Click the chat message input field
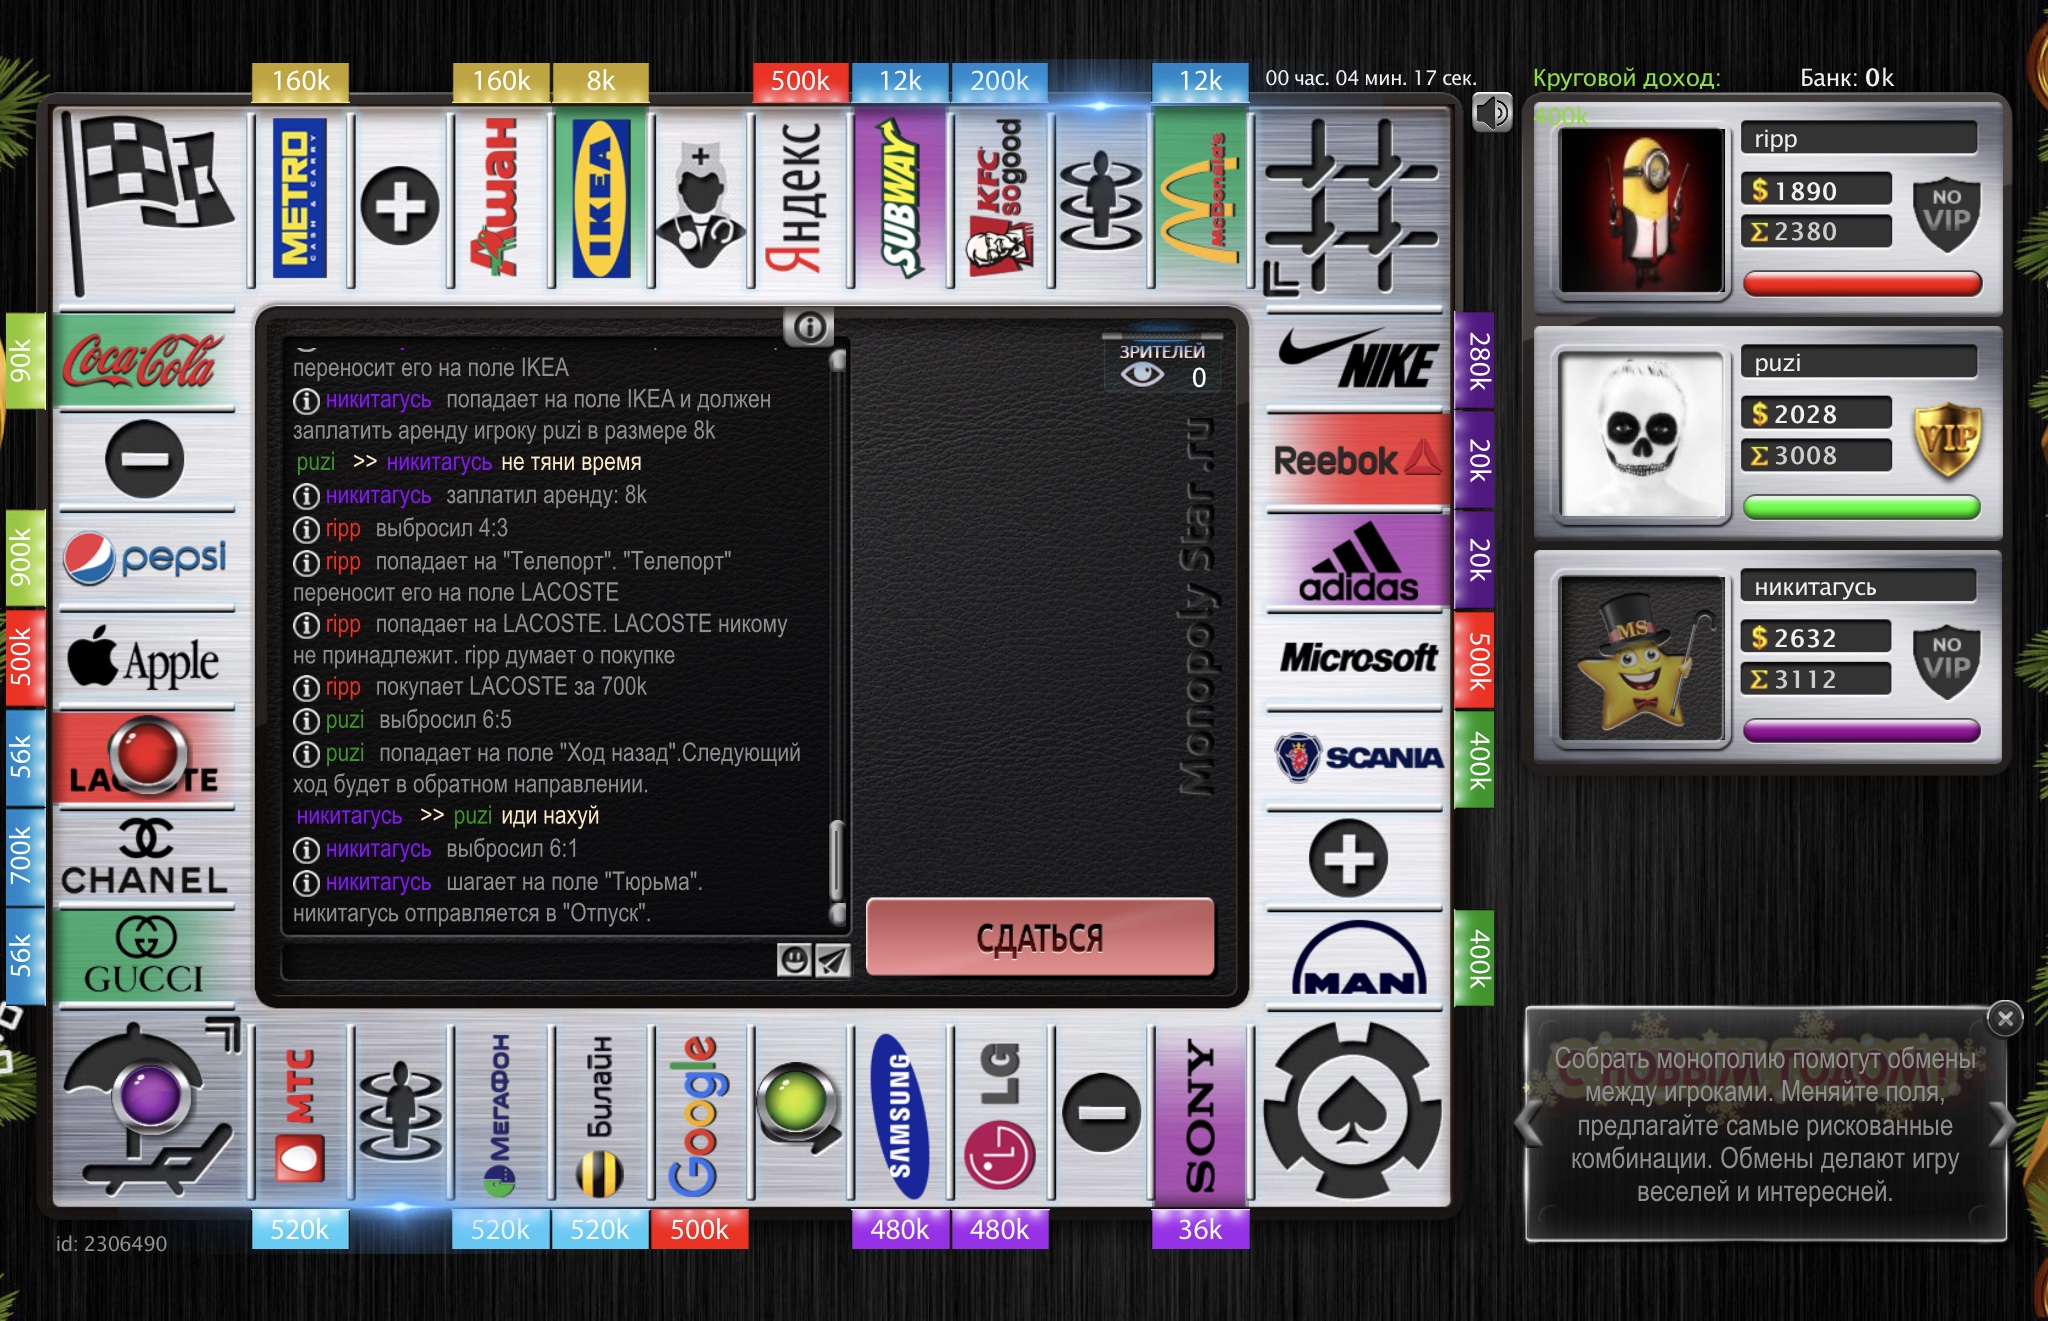 point(530,960)
